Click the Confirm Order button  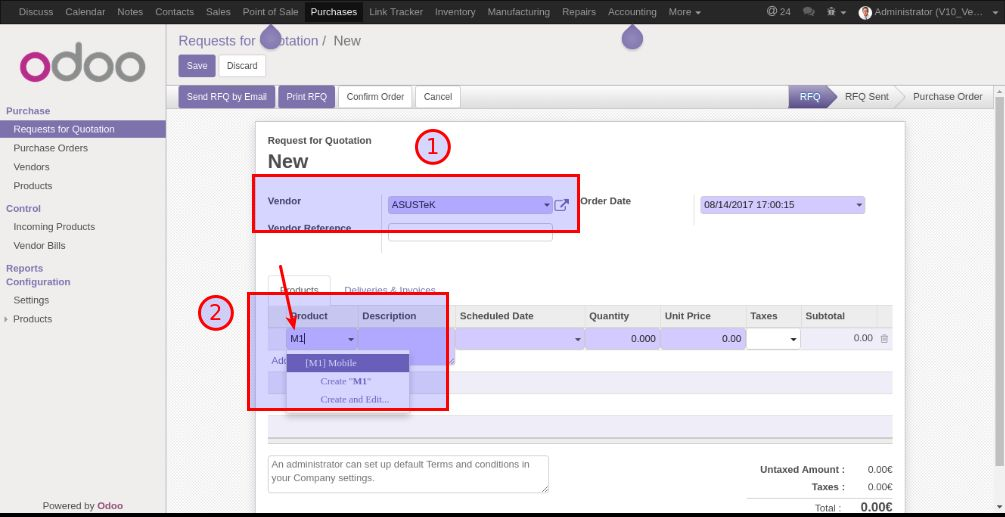tap(375, 97)
